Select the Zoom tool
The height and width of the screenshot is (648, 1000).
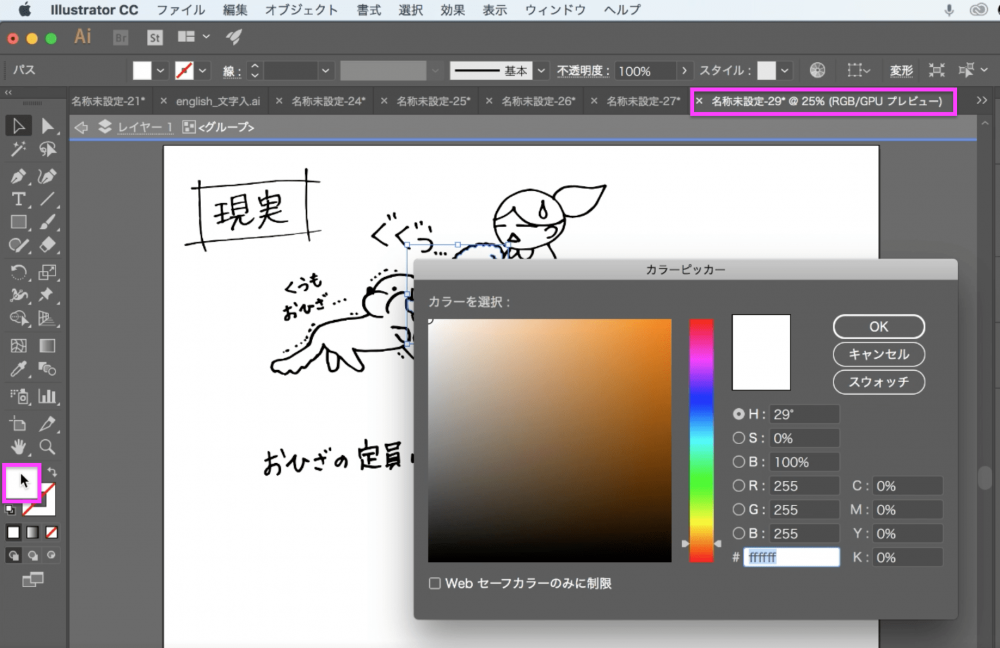(46, 445)
